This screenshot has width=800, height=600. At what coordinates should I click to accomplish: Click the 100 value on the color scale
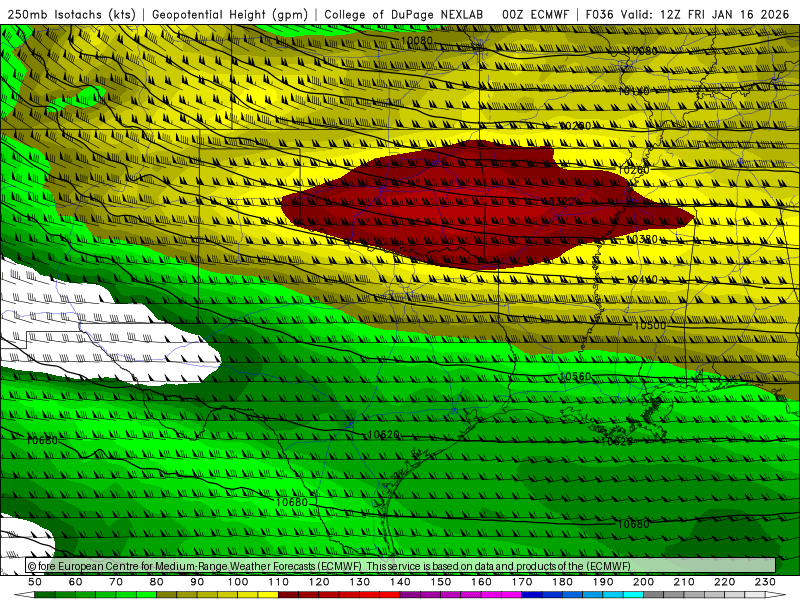(238, 582)
